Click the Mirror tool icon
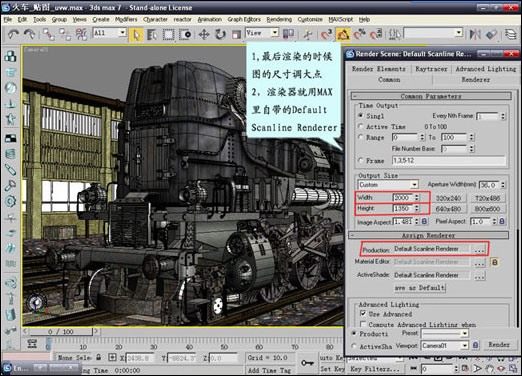Screen dimensions: 522x376 (475, 34)
